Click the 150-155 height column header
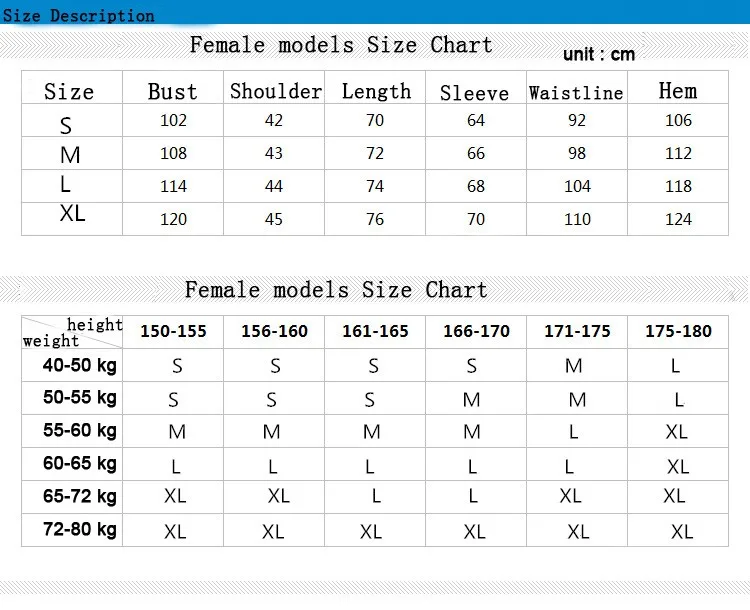 tap(173, 331)
